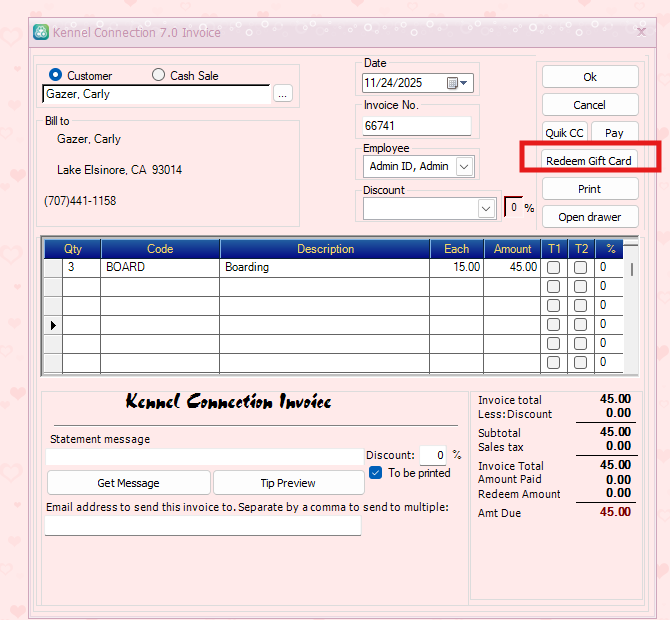The height and width of the screenshot is (620, 670).
Task: Click the Pay button
Action: (x=614, y=133)
